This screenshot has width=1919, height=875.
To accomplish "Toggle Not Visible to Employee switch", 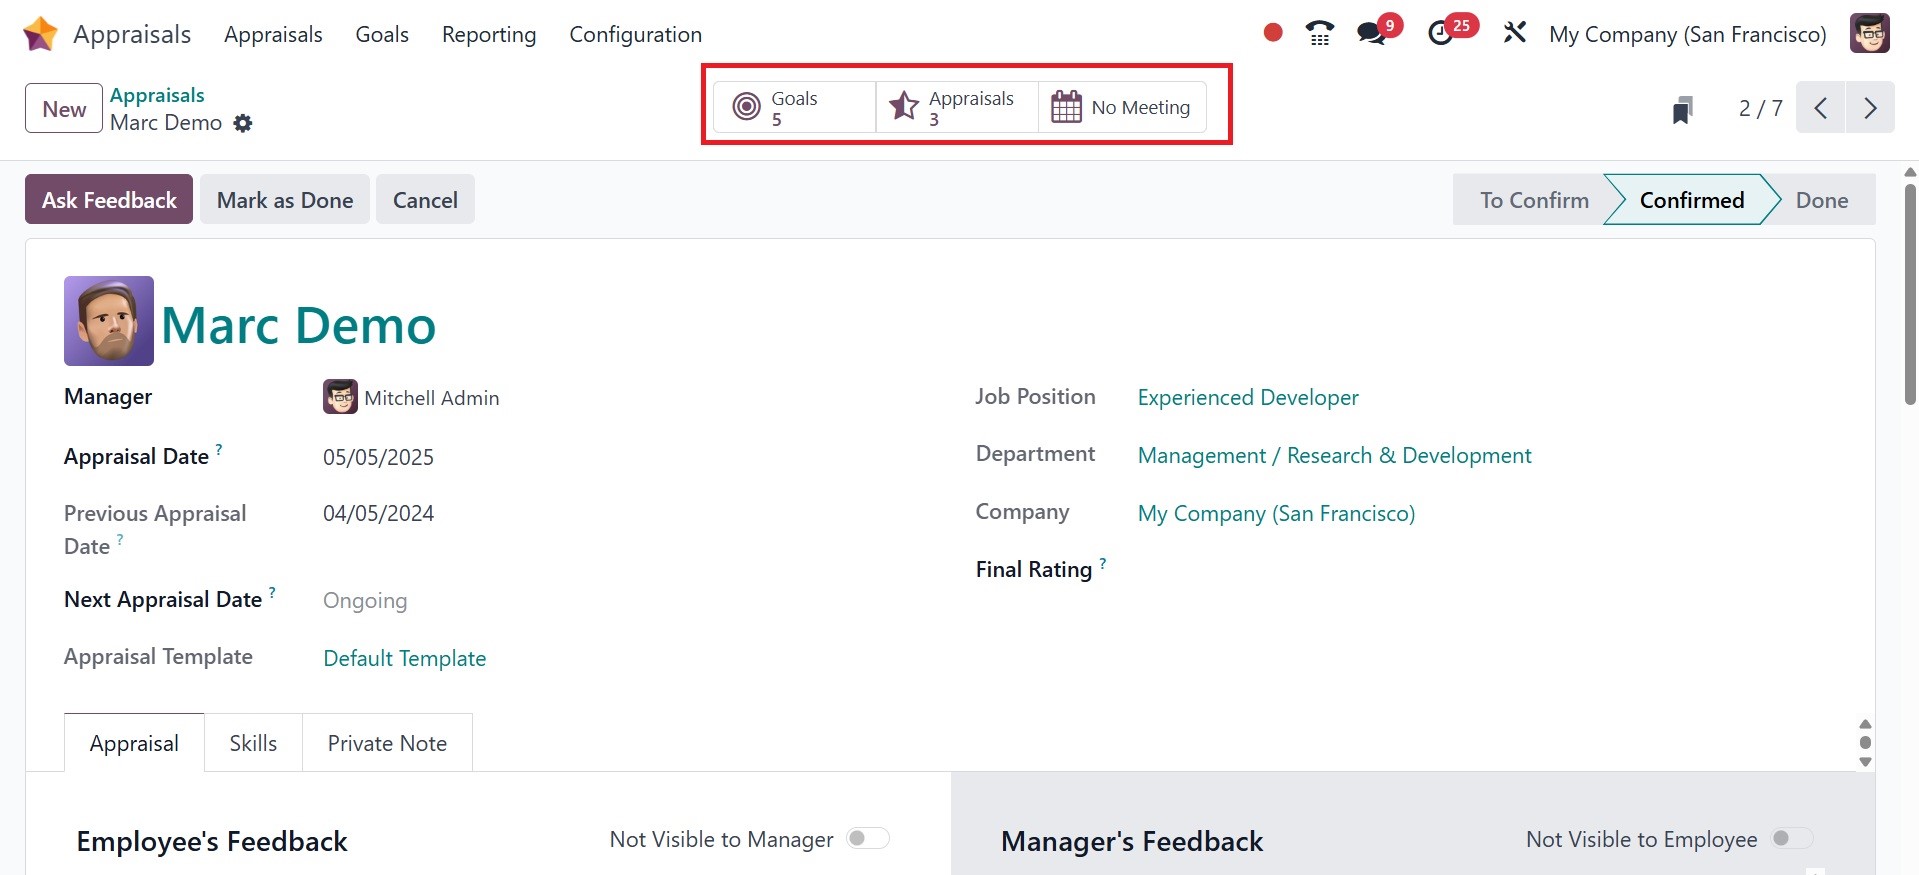I will pos(1790,839).
